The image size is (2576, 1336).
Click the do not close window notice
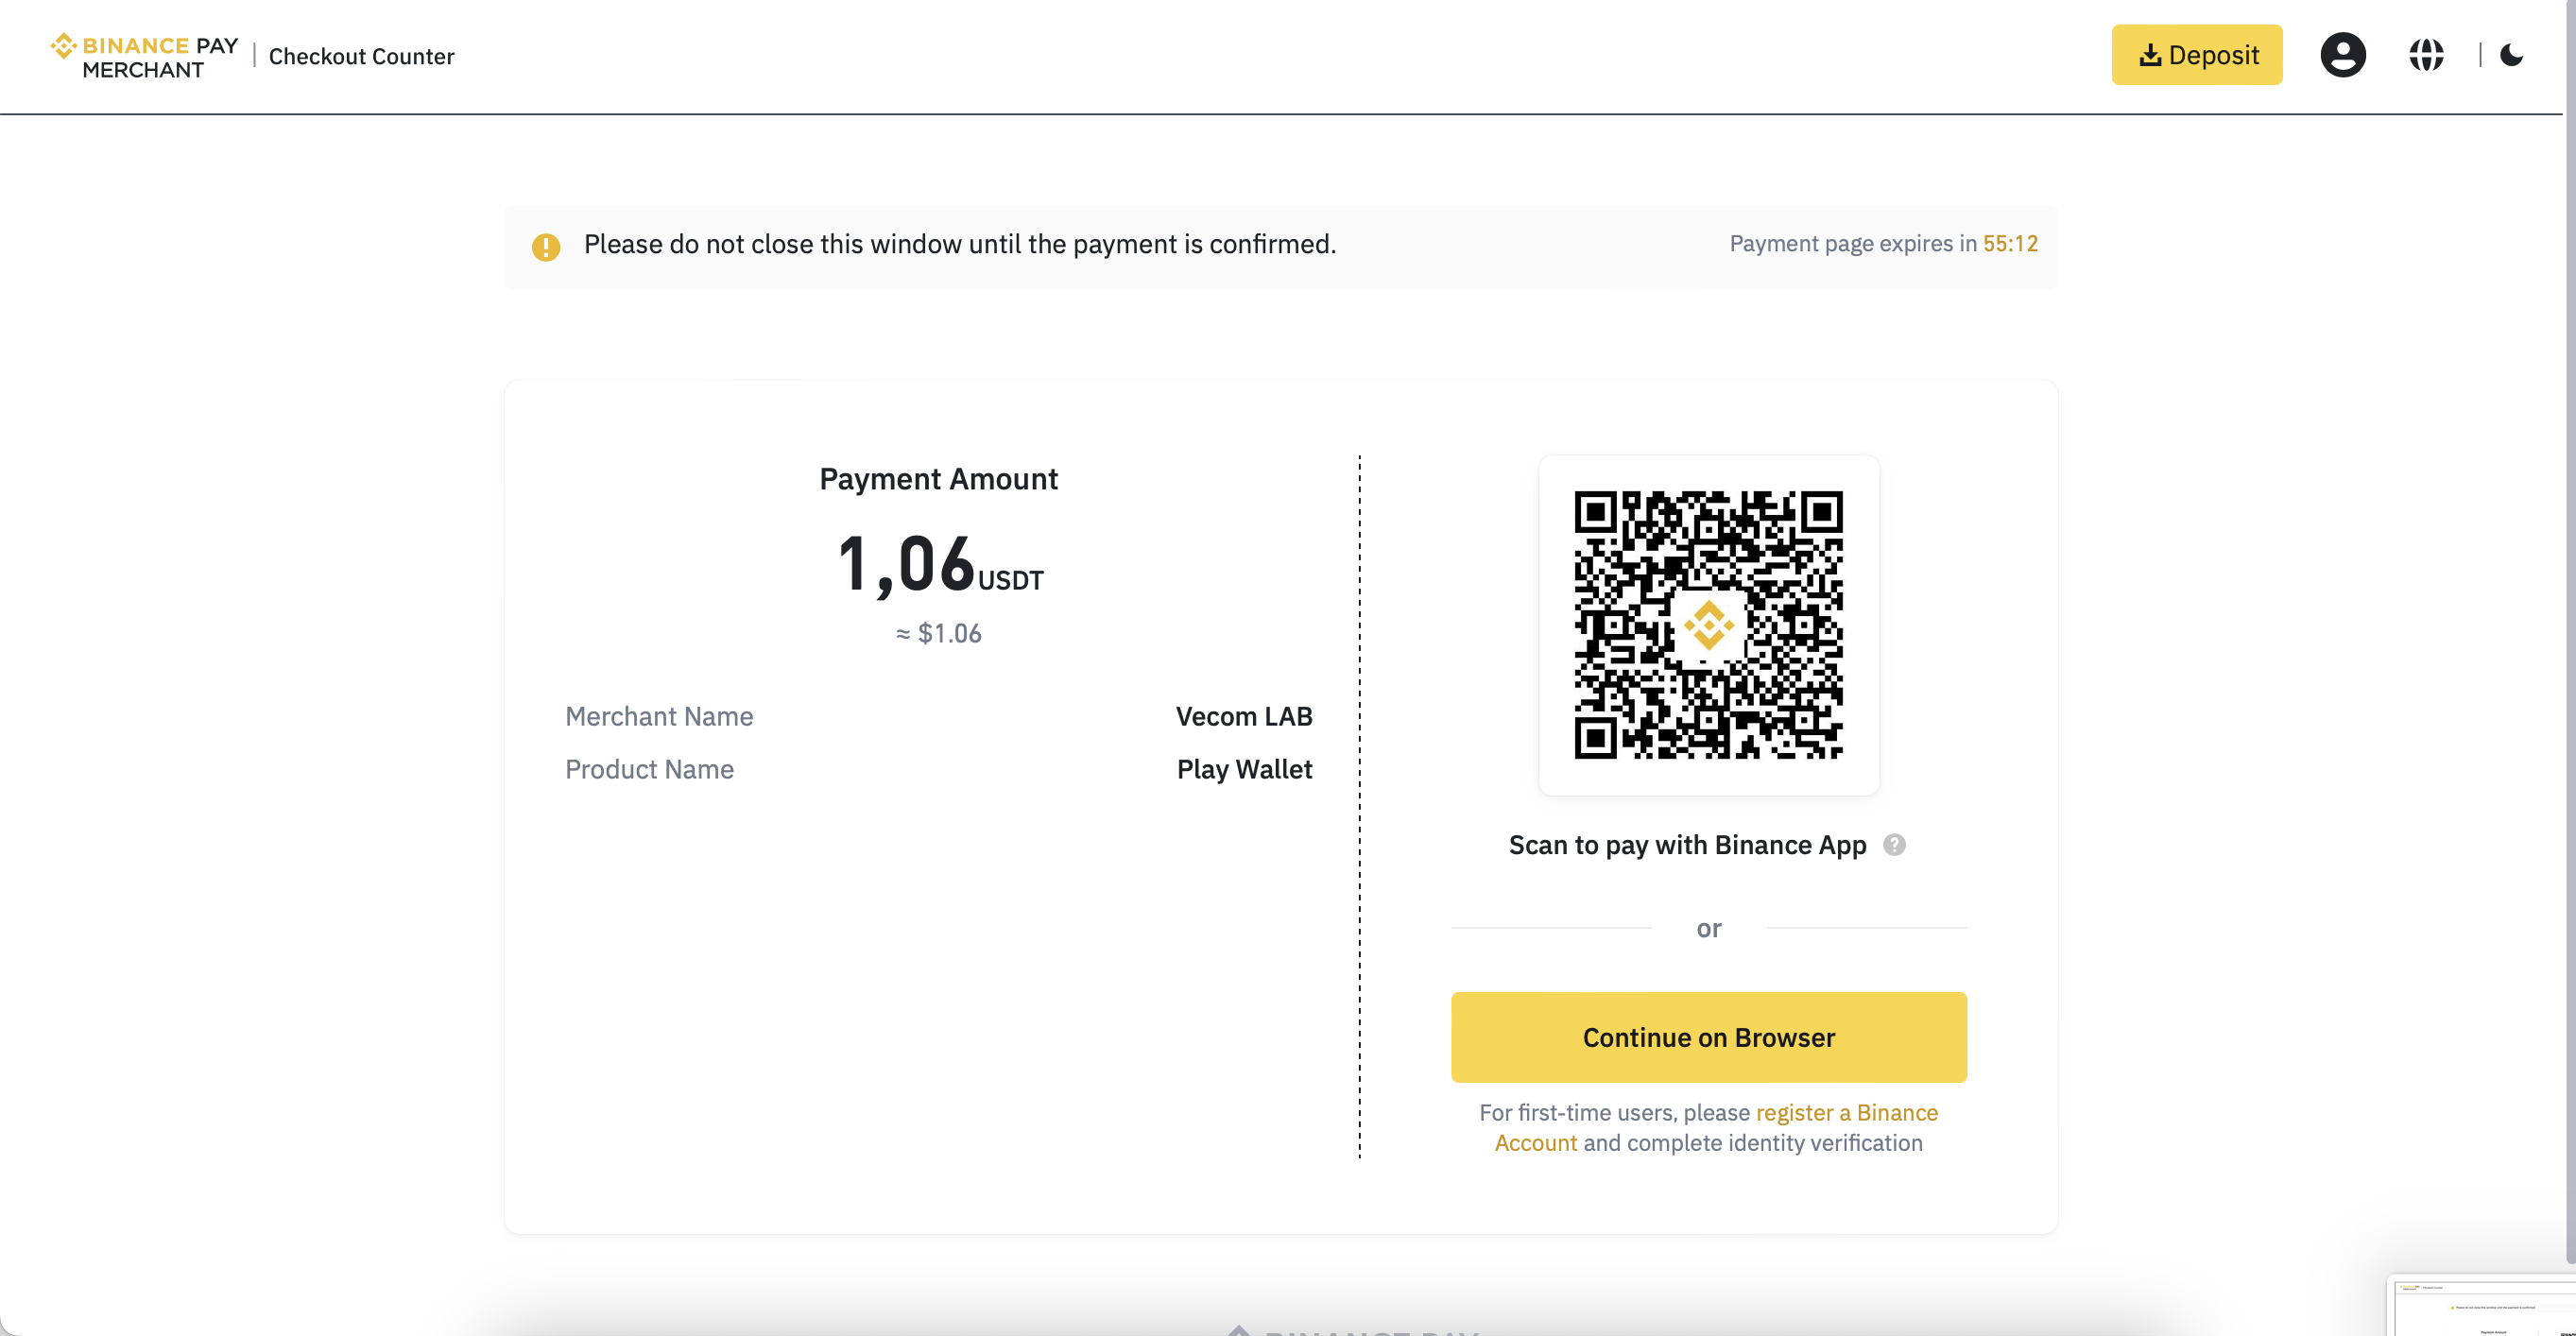pyautogui.click(x=959, y=245)
